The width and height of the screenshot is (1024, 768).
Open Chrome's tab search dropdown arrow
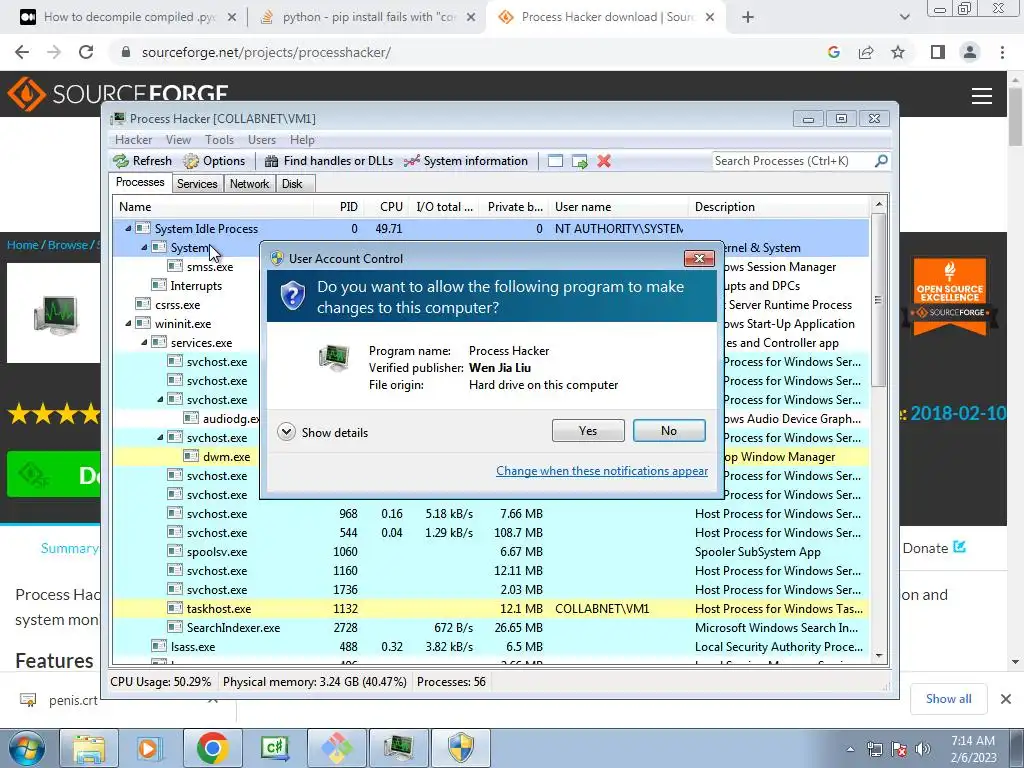[904, 17]
